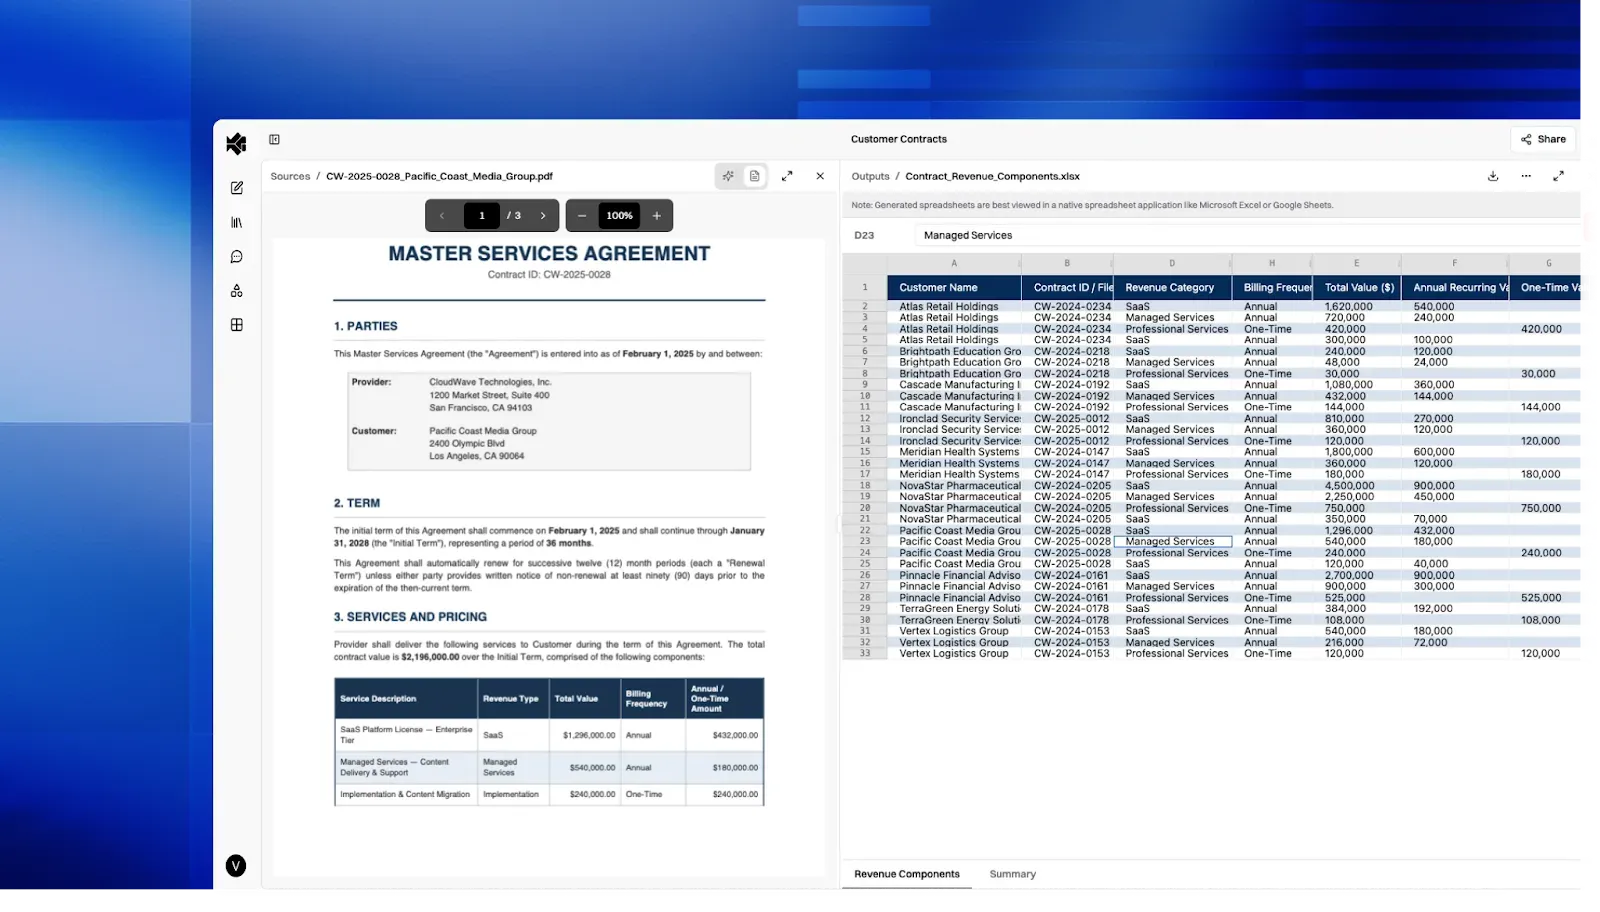Click the 100% zoom level field
The image size is (1600, 912).
coord(619,216)
